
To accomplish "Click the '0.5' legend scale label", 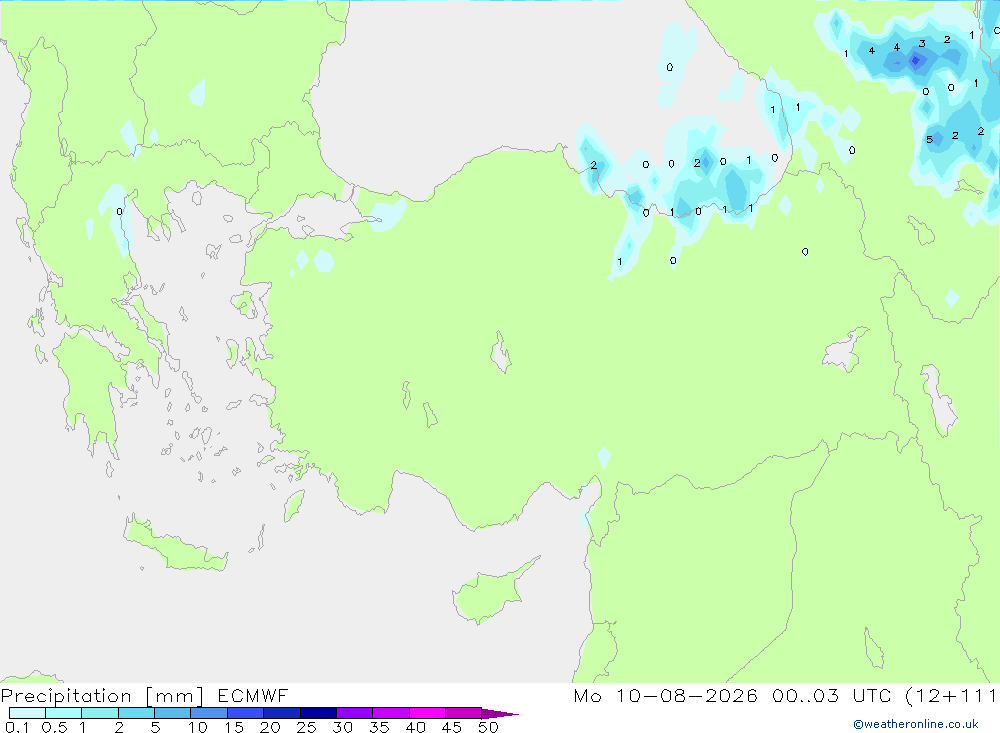I will pyautogui.click(x=54, y=727).
